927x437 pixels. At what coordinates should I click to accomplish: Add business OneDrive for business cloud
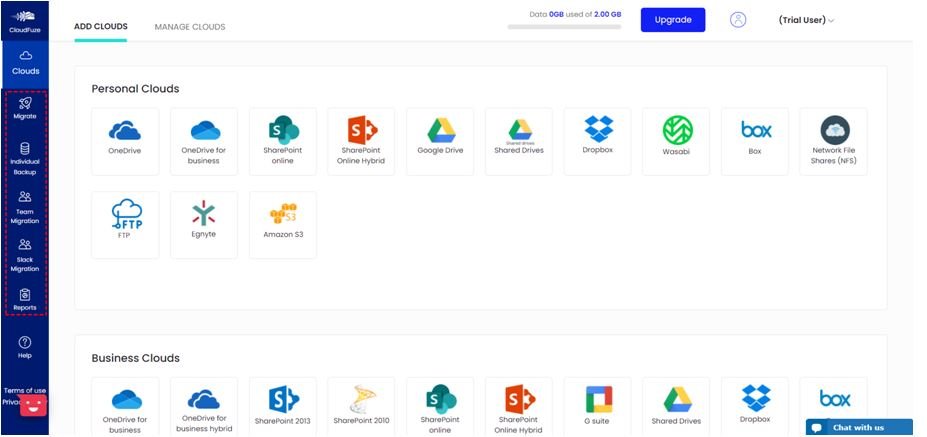(x=125, y=407)
